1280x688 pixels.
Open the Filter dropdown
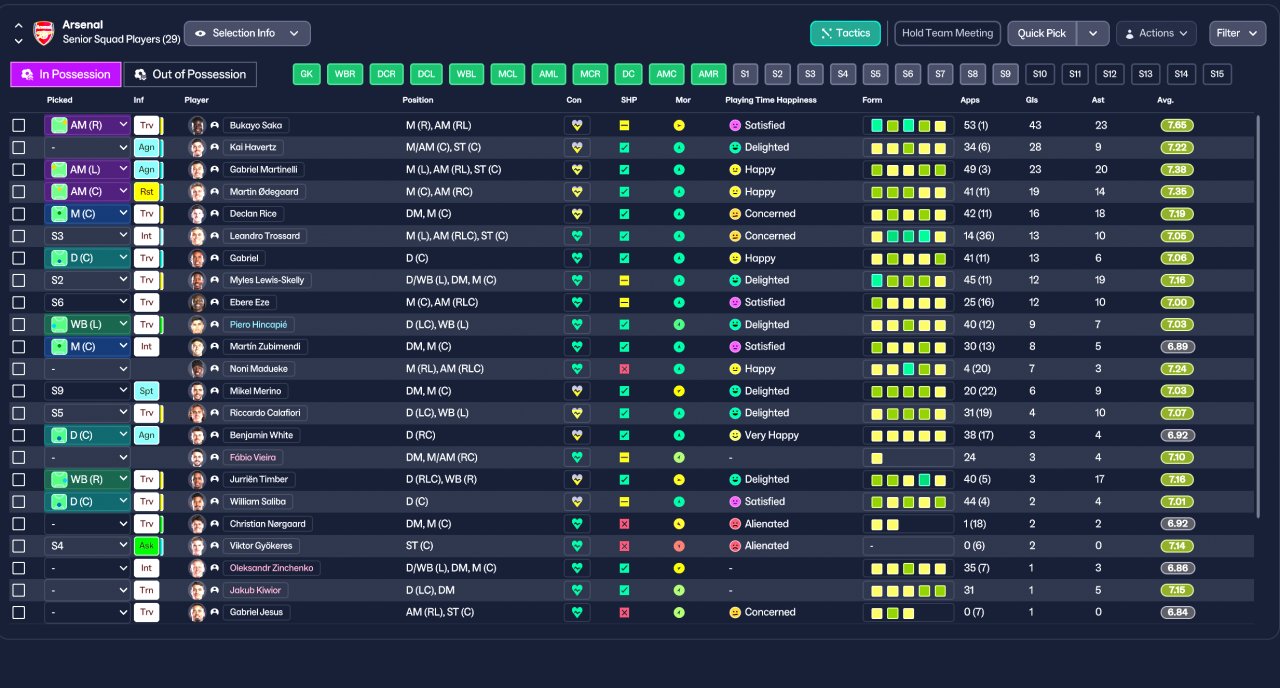(1237, 33)
